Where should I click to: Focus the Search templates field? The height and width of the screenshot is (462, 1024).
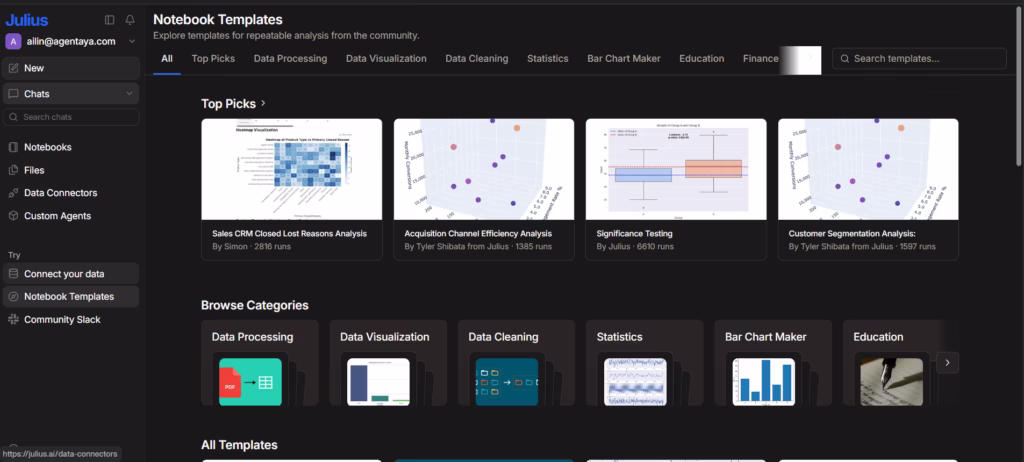tap(919, 58)
